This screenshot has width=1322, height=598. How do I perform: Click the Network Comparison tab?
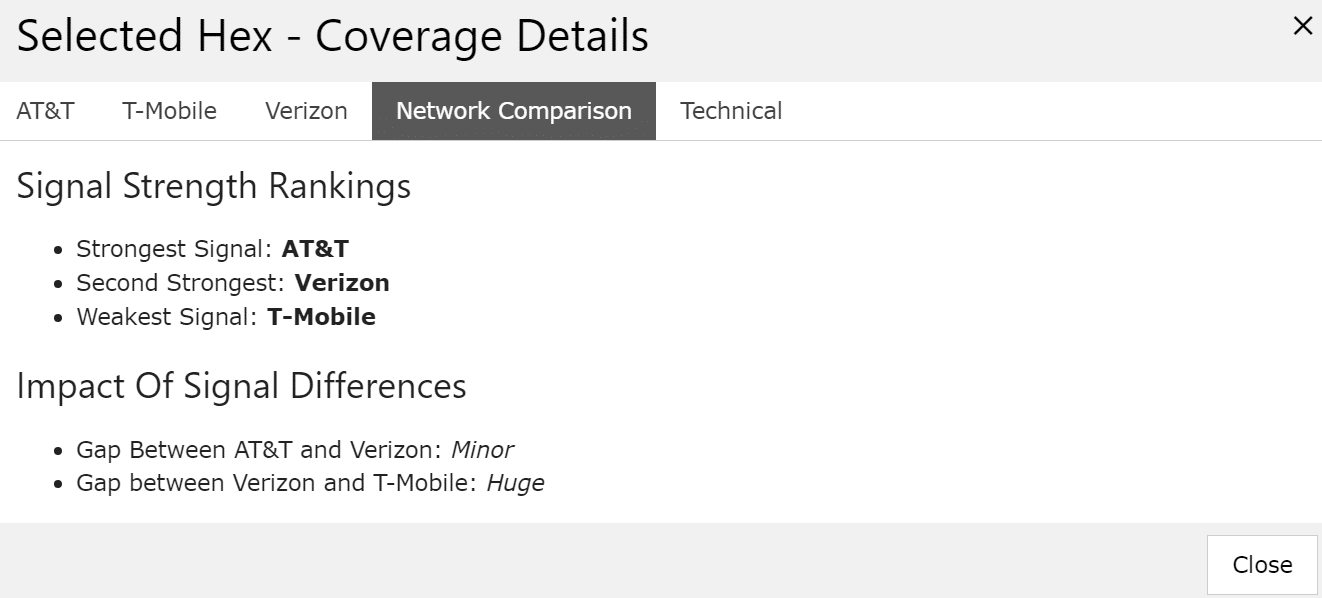(x=514, y=111)
